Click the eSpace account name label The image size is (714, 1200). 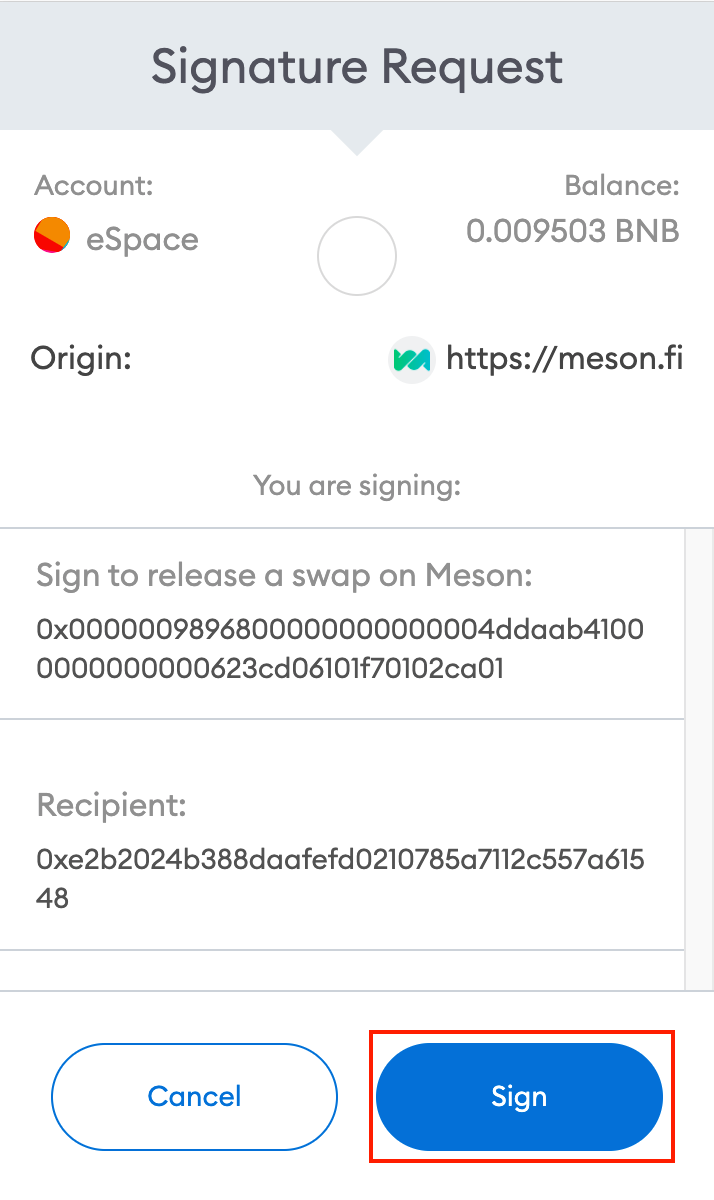[x=145, y=239]
